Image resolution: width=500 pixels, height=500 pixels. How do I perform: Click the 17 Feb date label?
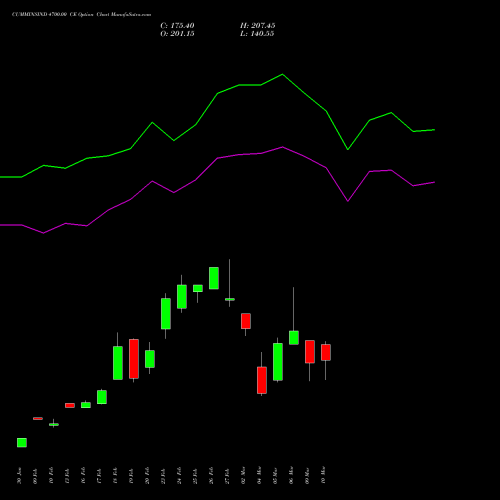(x=99, y=475)
